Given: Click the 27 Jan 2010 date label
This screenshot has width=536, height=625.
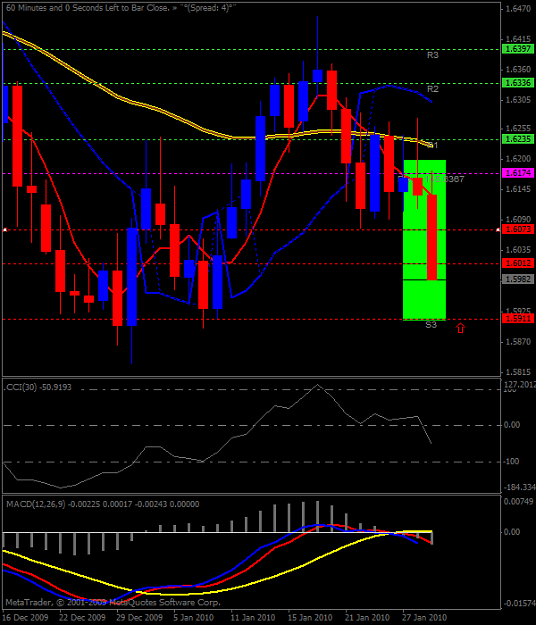Looking at the screenshot, I should (424, 617).
